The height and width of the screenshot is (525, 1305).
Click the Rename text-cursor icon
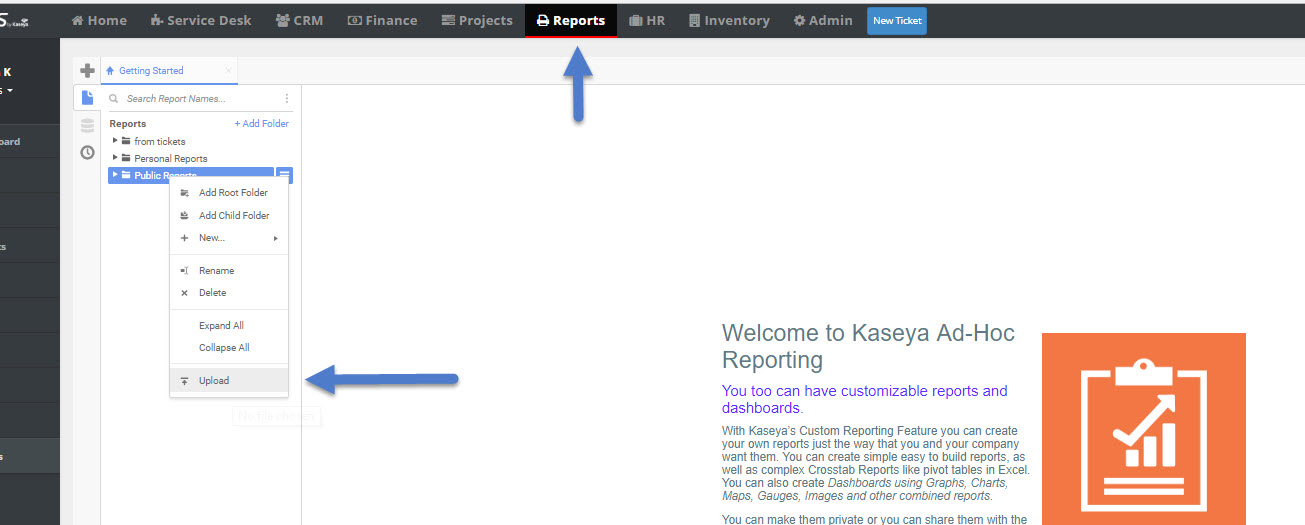pos(184,271)
